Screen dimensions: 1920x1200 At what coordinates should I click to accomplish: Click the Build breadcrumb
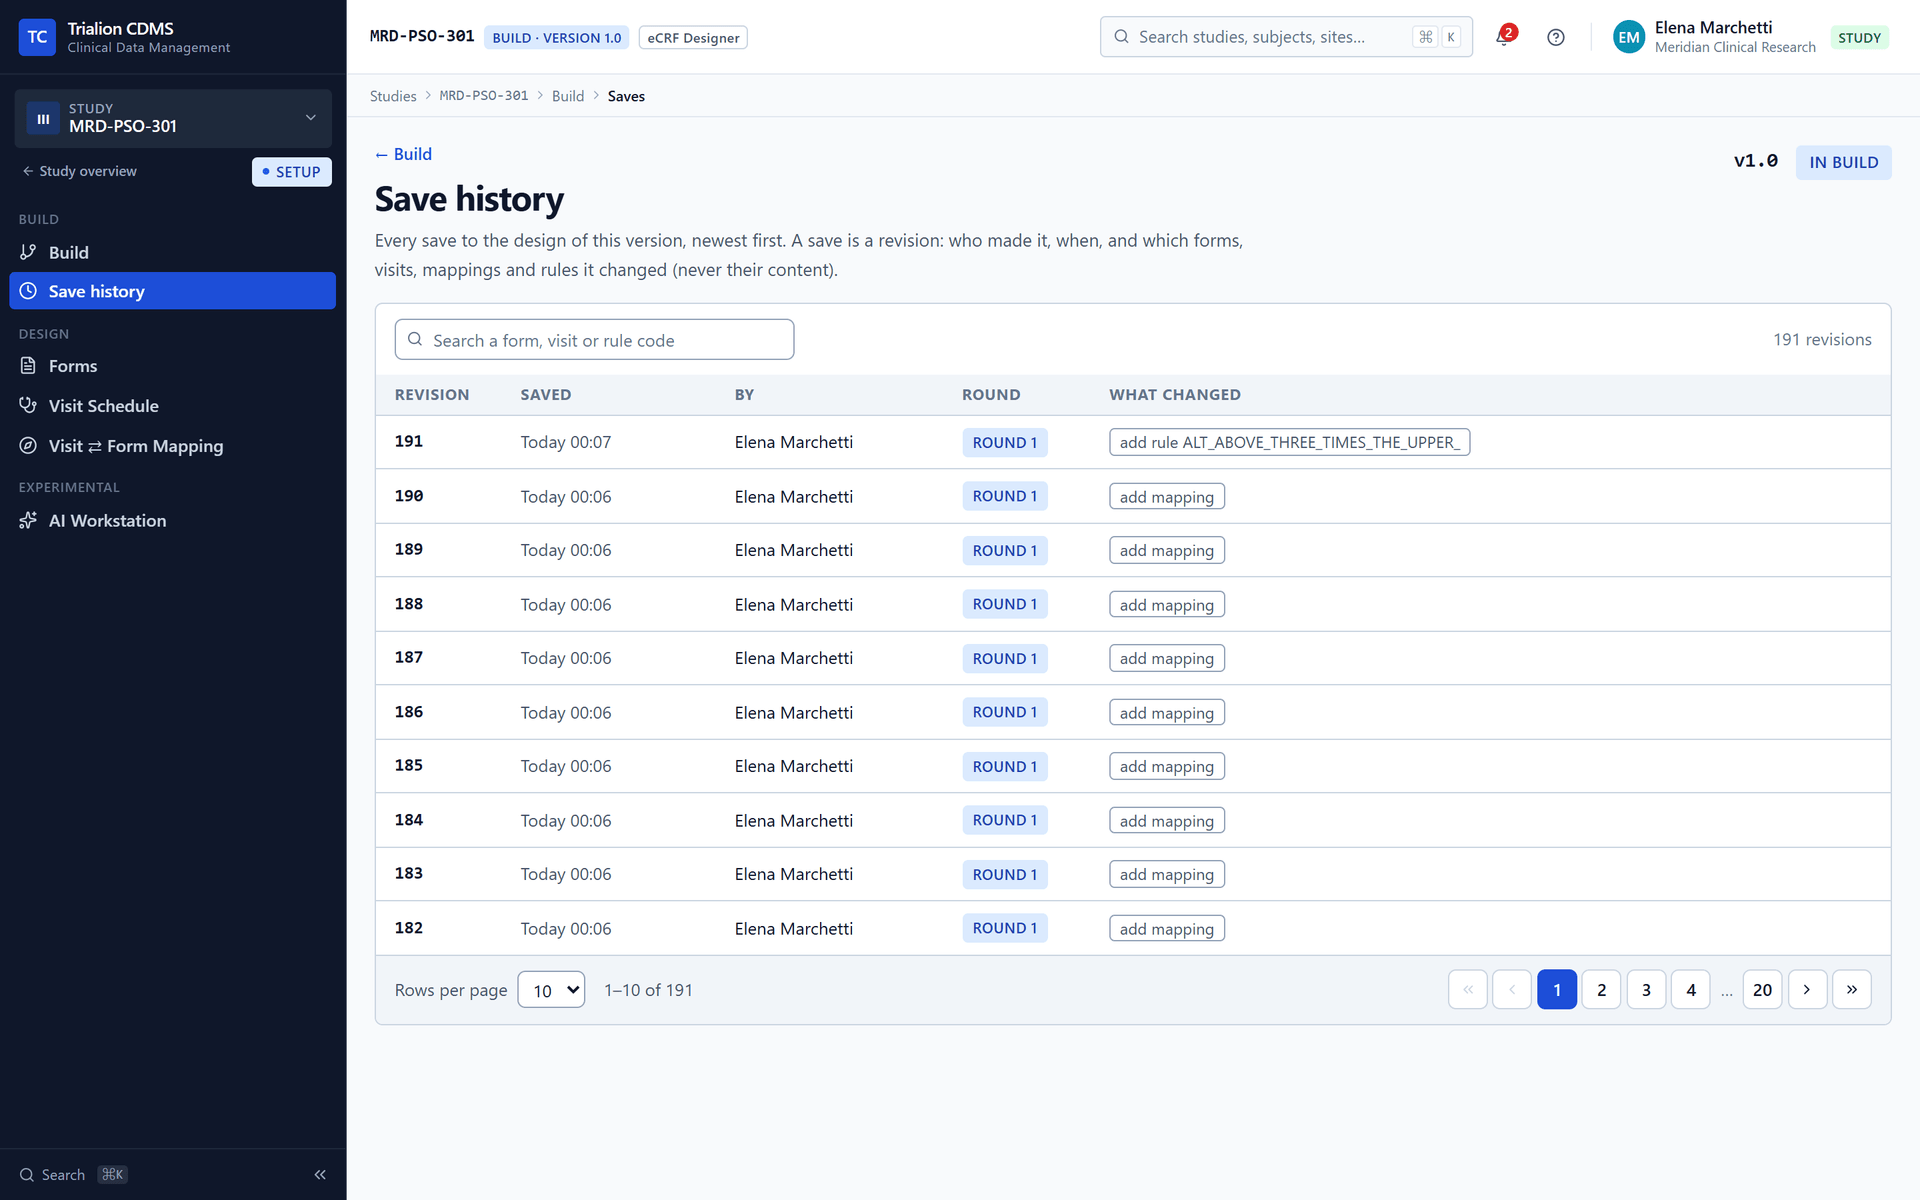click(x=568, y=96)
